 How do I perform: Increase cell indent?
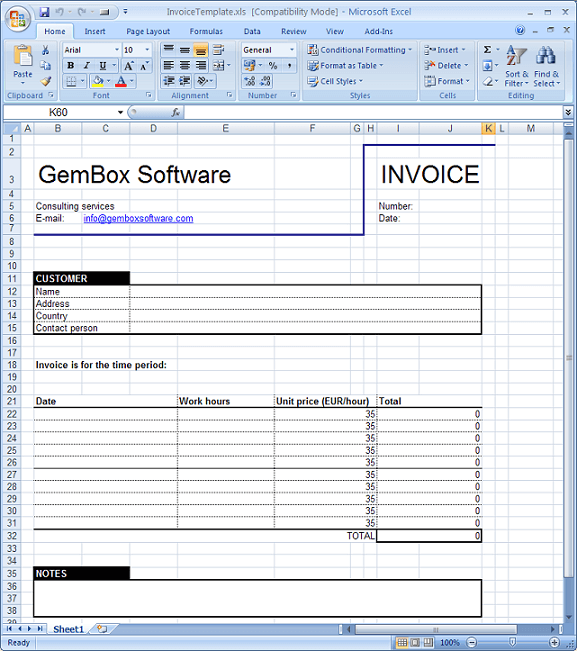click(x=185, y=81)
